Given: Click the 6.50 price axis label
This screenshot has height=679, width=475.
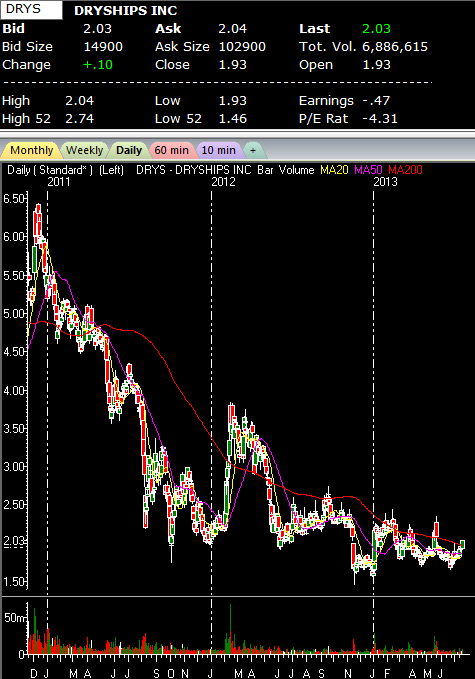Looking at the screenshot, I should [x=14, y=199].
